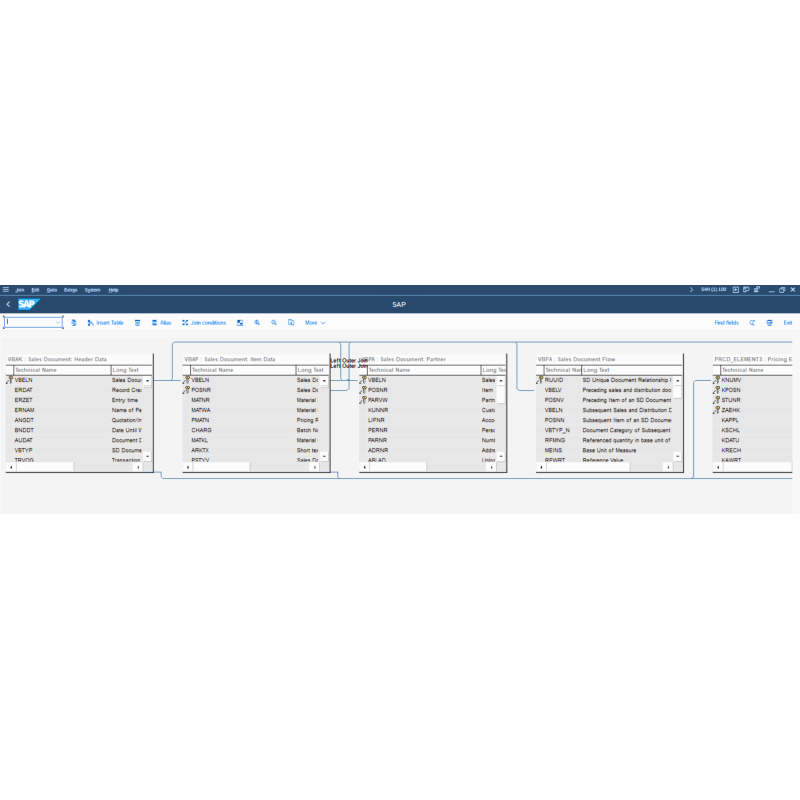
Task: Open the More dropdown in the toolbar
Action: (x=317, y=322)
